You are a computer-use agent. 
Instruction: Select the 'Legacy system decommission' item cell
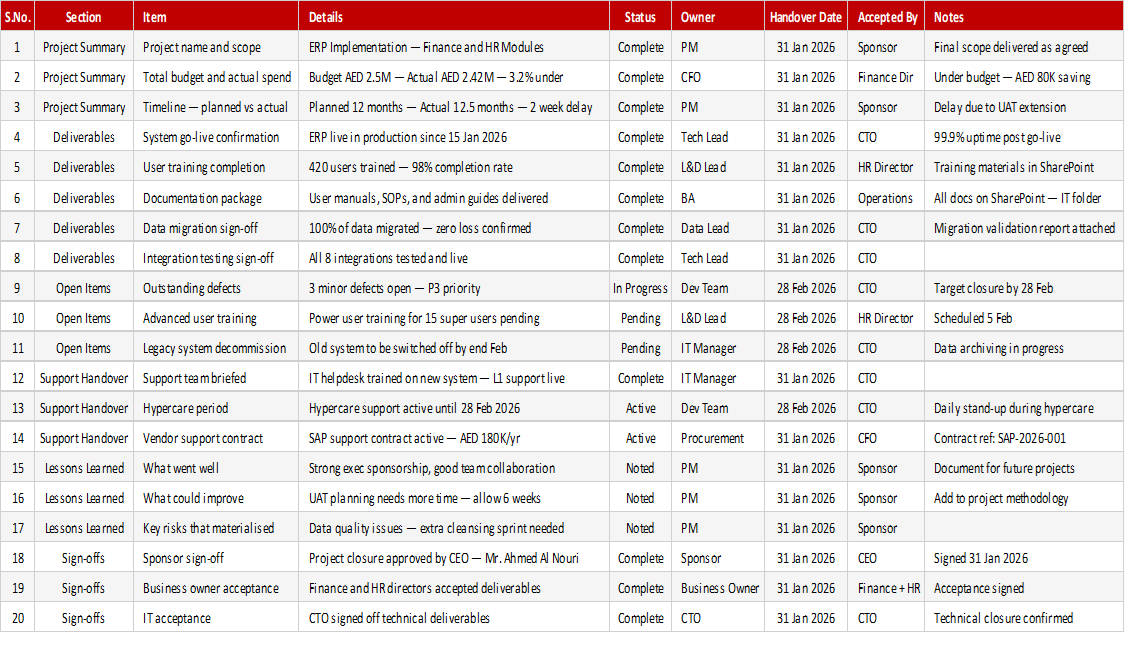pos(216,349)
